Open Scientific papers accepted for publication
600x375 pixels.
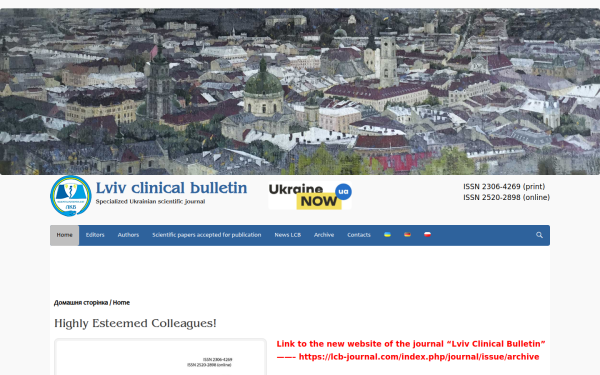[207, 235]
